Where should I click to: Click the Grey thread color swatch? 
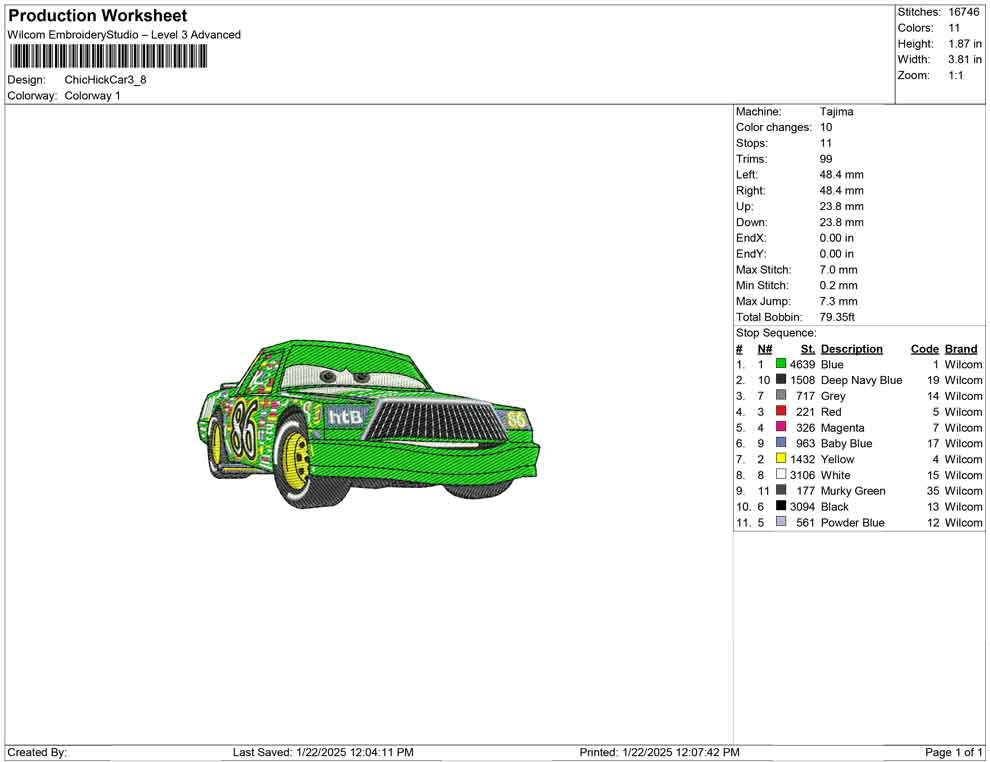pyautogui.click(x=781, y=395)
